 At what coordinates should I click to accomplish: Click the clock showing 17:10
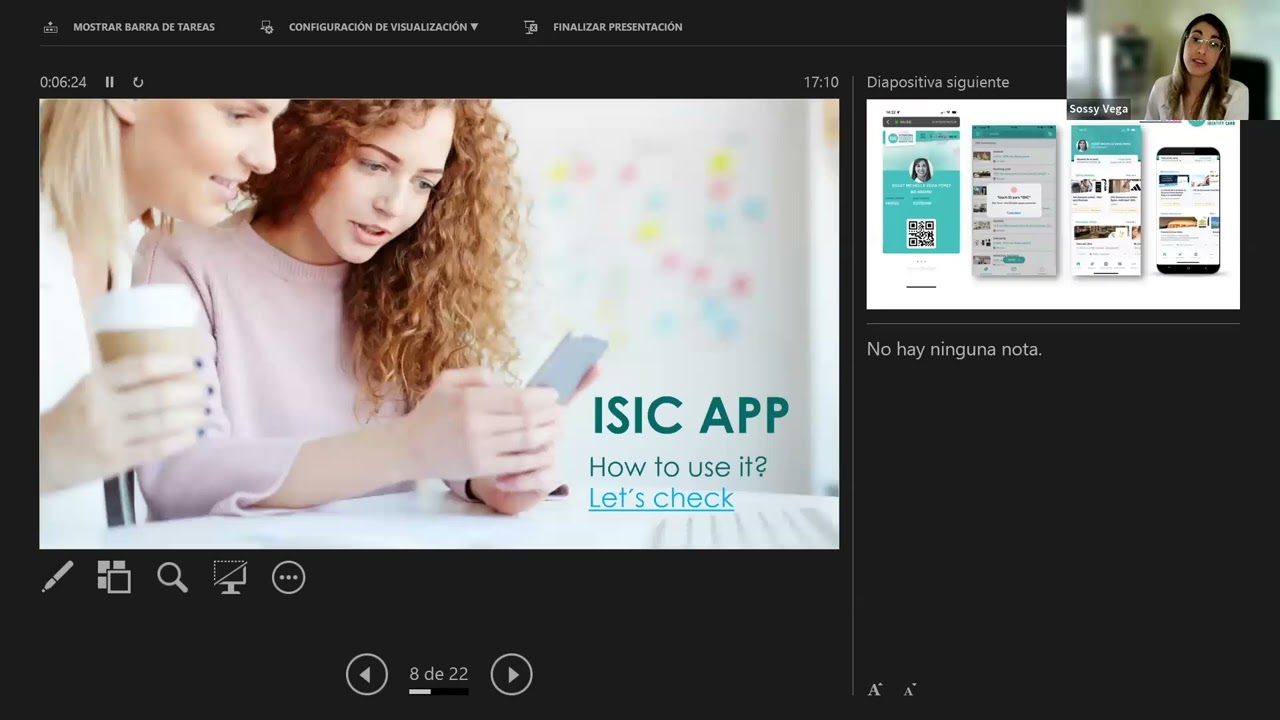coord(821,82)
